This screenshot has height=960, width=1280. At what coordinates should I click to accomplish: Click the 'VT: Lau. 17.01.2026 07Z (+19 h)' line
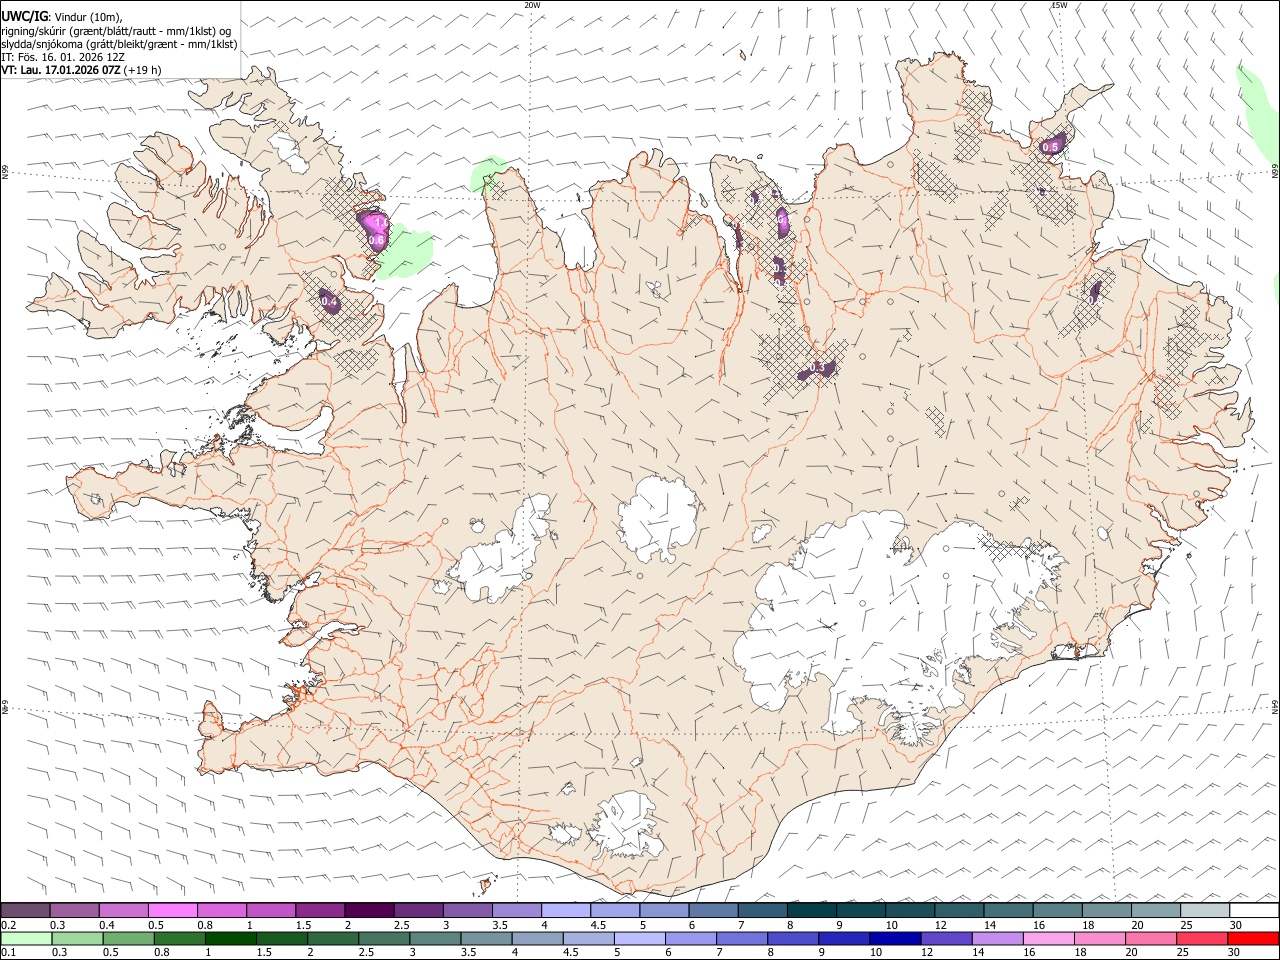[82, 70]
